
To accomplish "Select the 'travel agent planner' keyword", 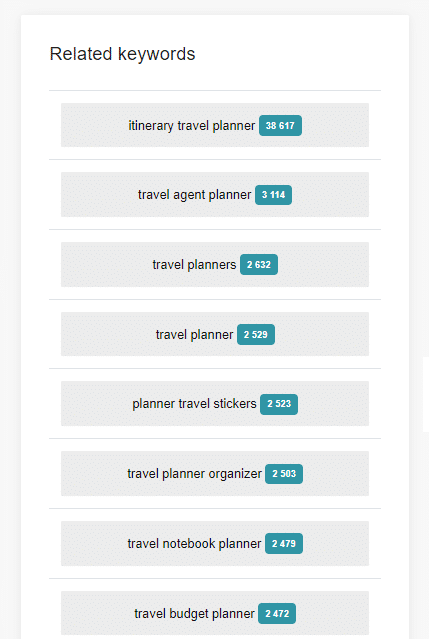I will click(194, 195).
